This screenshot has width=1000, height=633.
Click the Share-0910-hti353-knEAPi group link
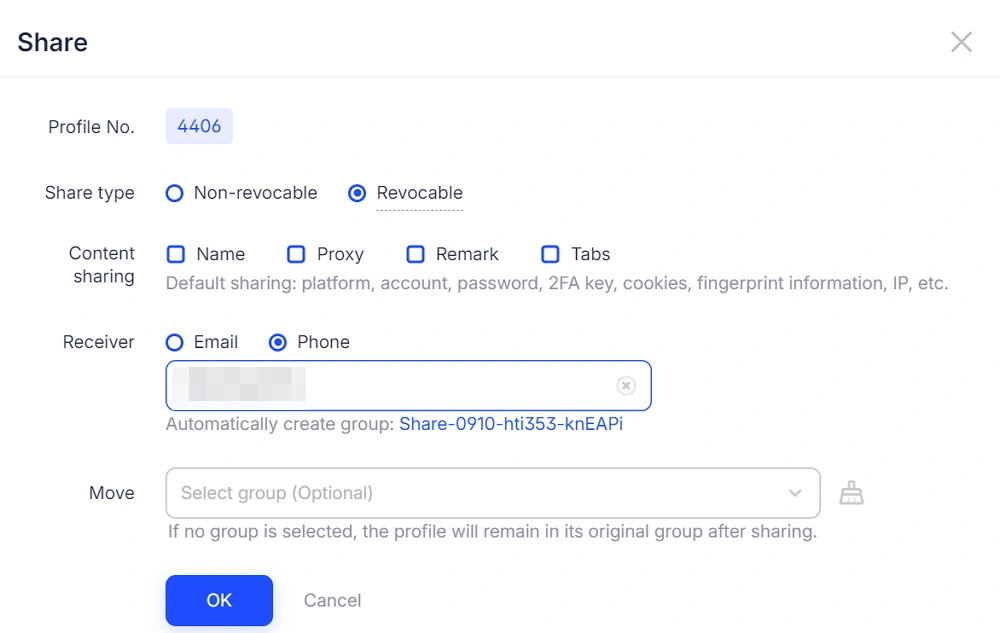(x=511, y=424)
